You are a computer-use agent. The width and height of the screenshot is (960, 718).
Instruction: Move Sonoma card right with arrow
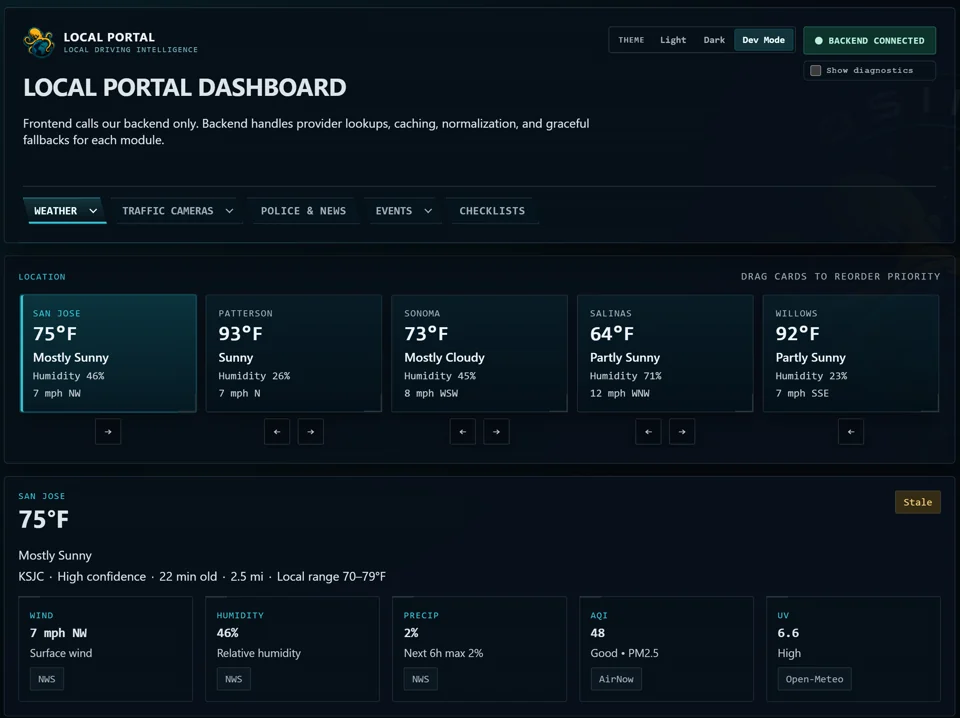pos(496,432)
